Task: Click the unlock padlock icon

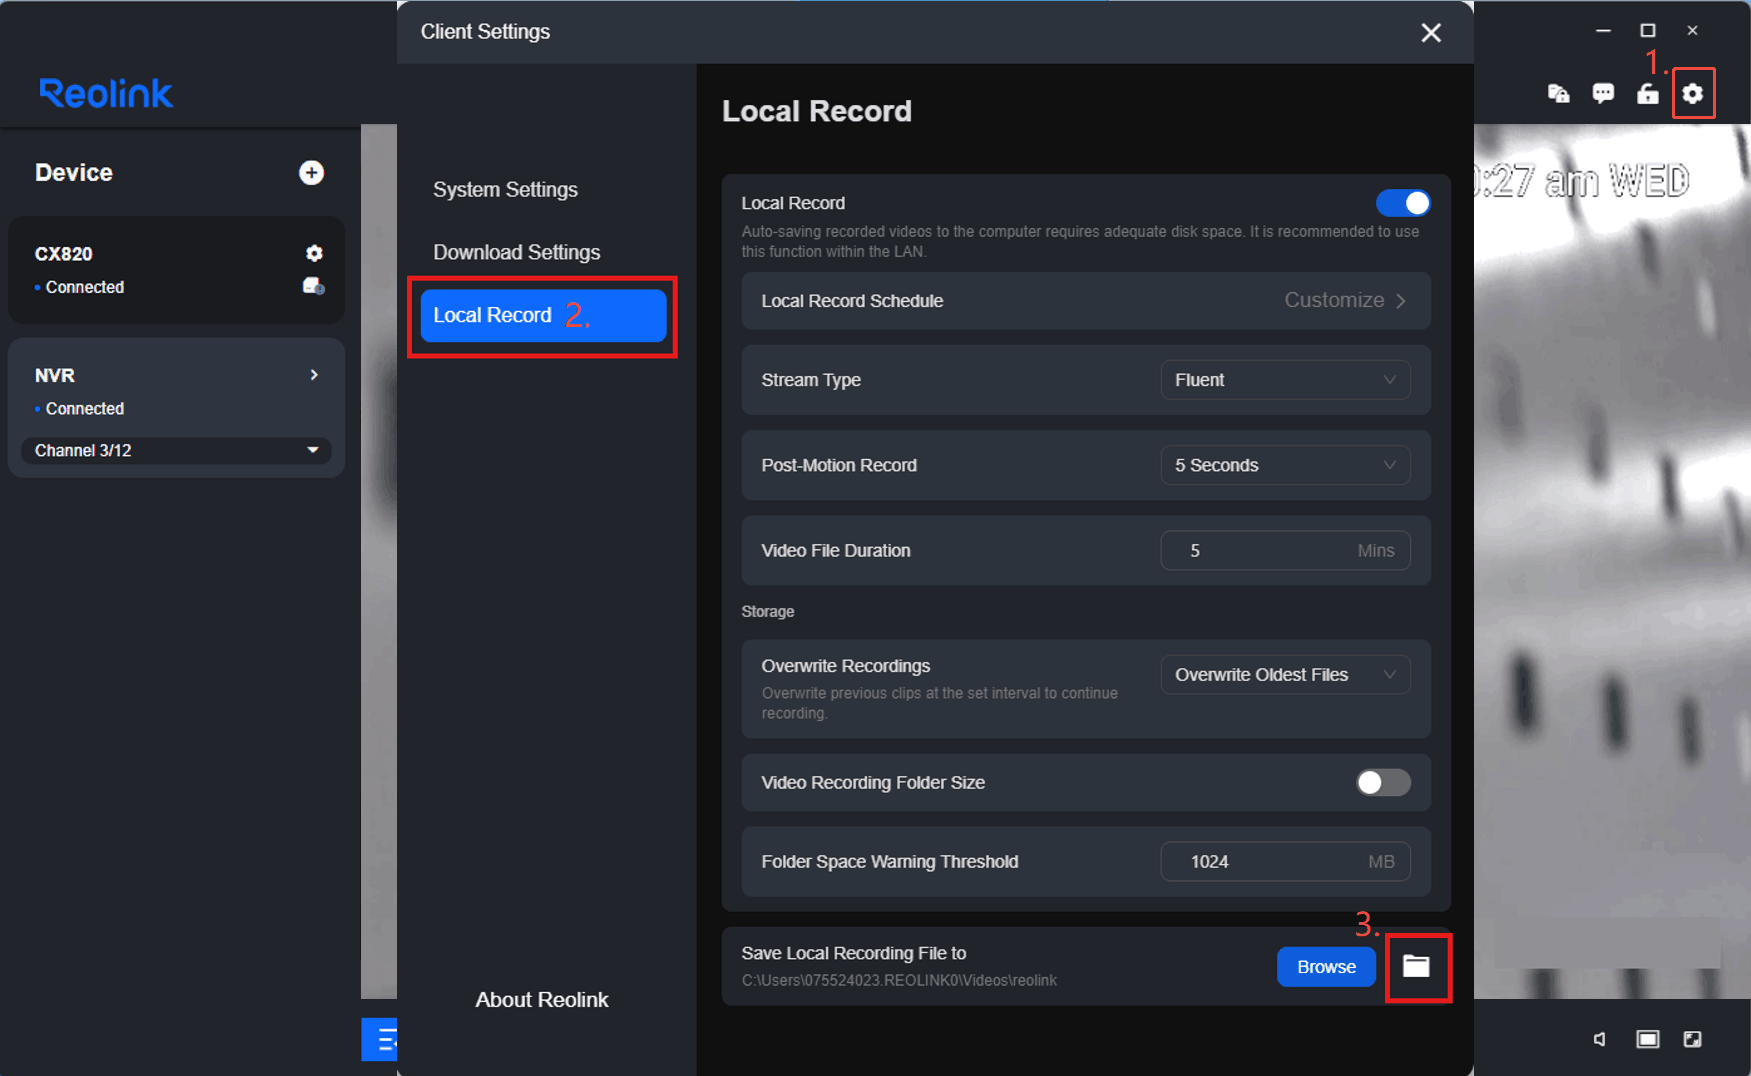Action: [1648, 94]
